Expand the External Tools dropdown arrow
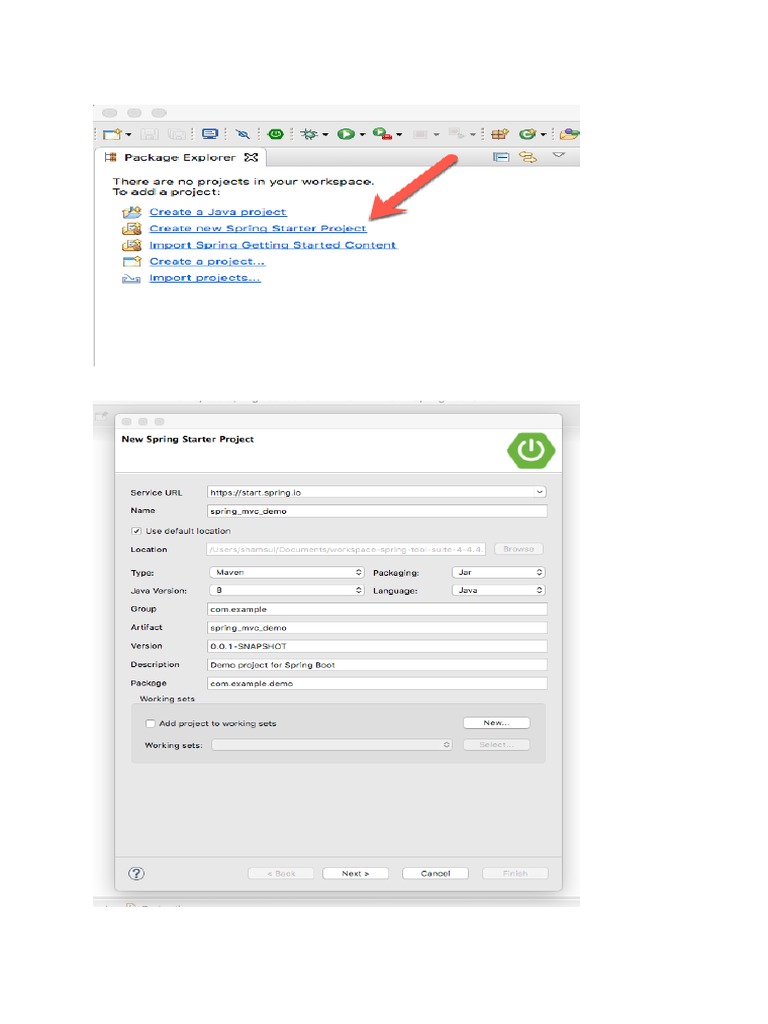This screenshot has width=768, height=1024. 399,135
